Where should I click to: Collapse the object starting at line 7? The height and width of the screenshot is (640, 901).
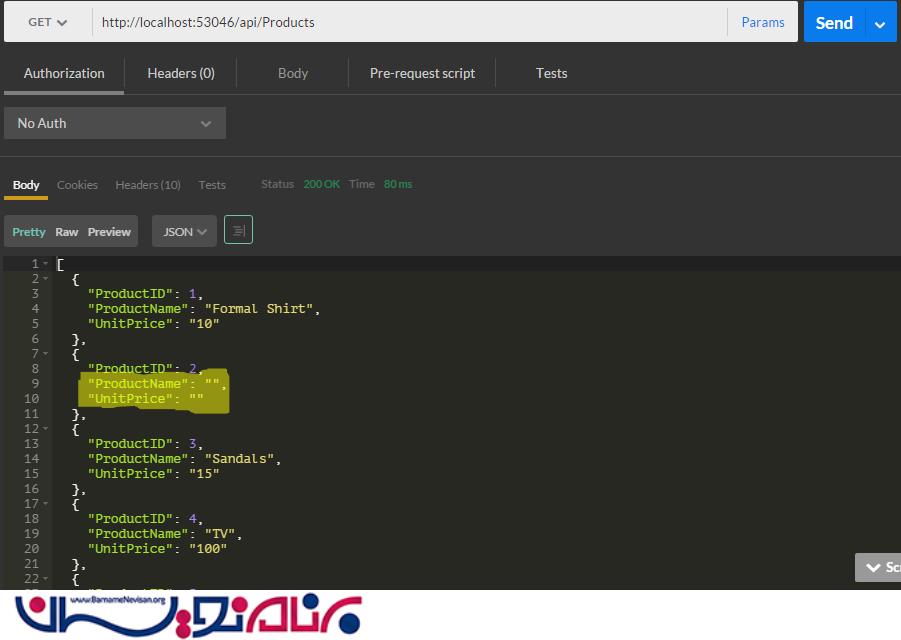click(x=45, y=354)
